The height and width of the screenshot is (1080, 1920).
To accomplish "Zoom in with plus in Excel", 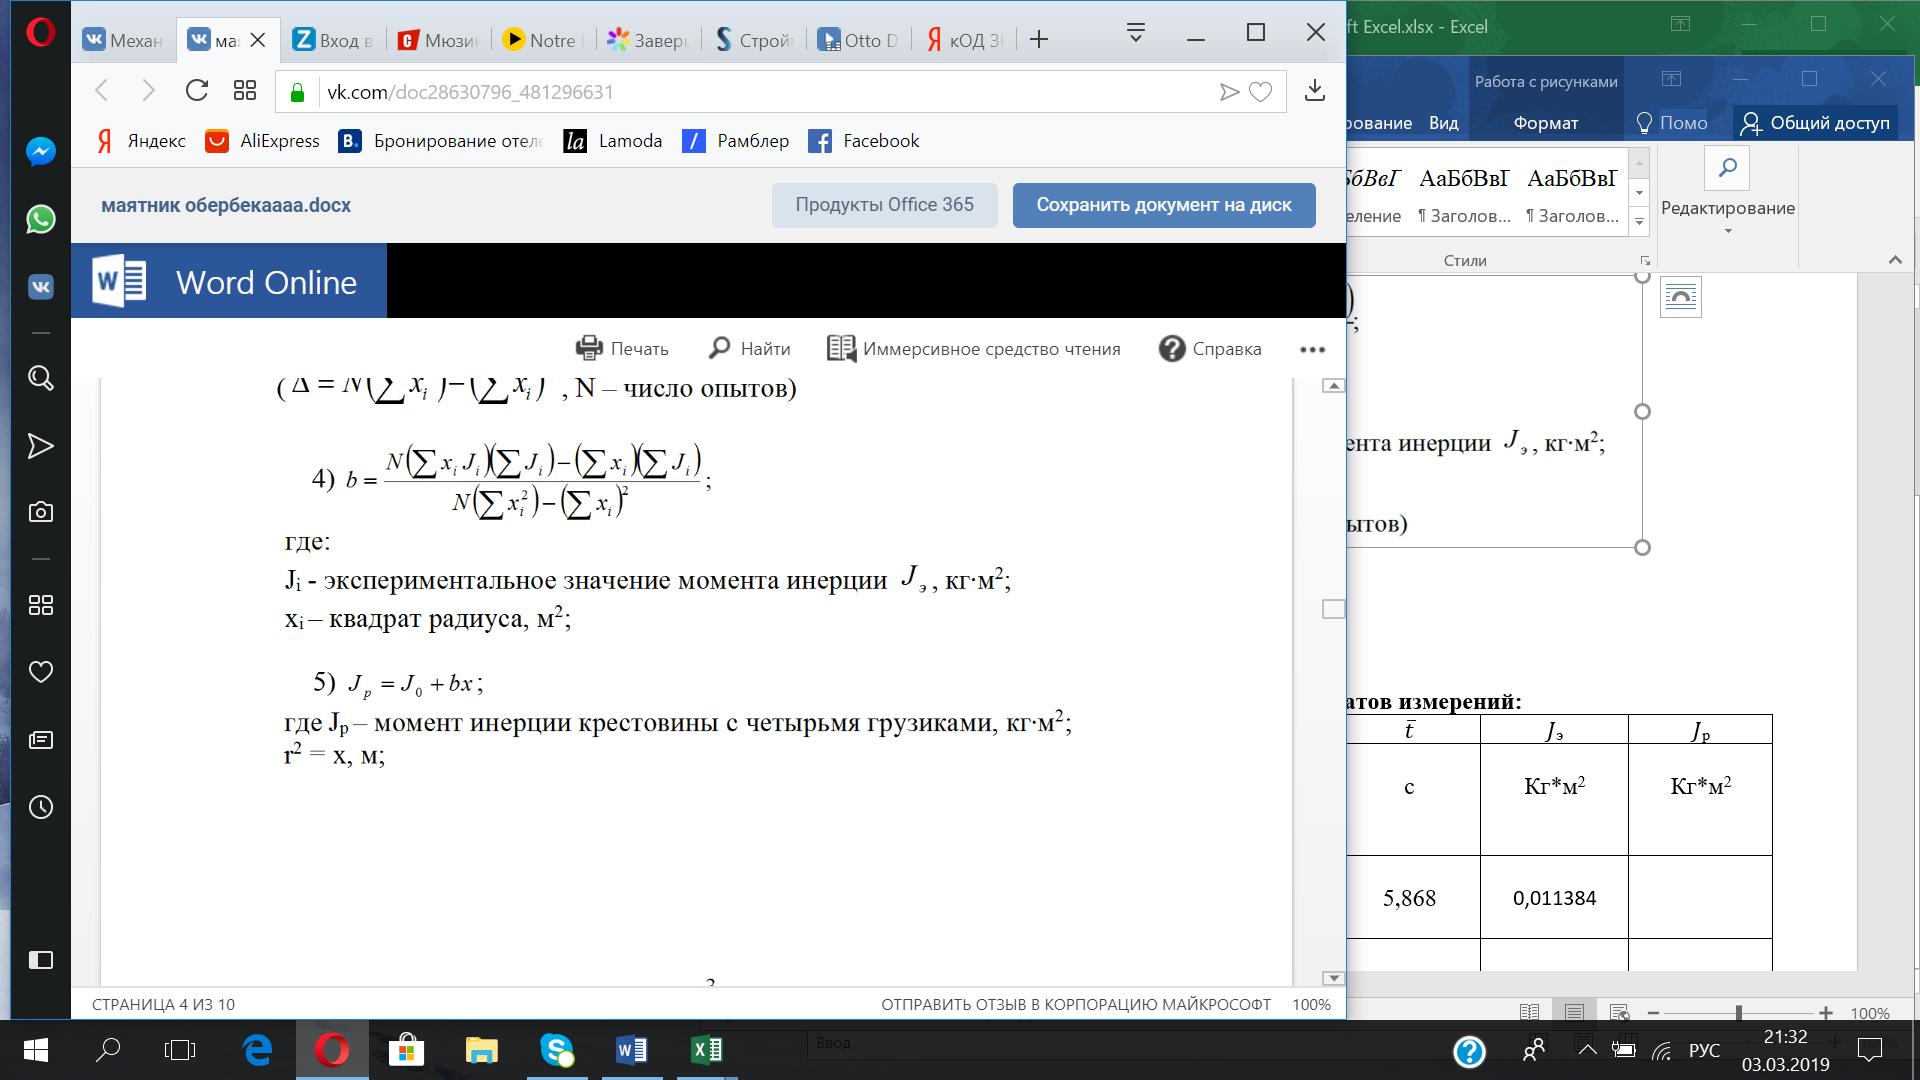I will (1826, 1013).
